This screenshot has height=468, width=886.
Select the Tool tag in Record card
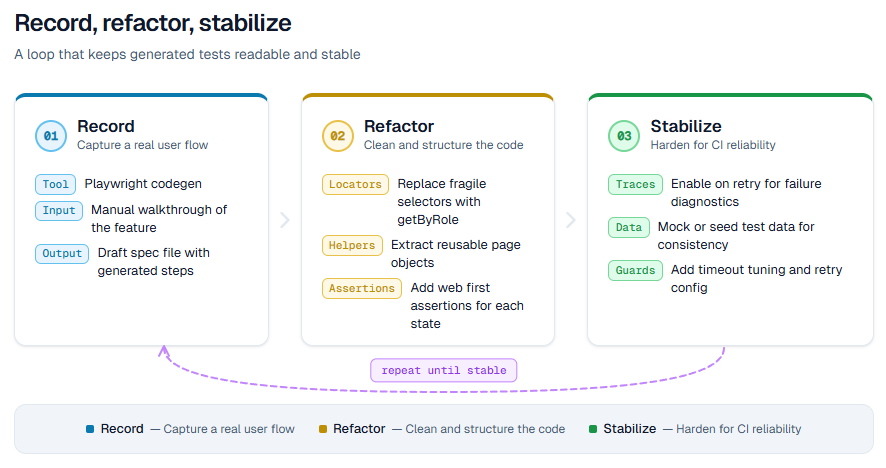point(55,184)
